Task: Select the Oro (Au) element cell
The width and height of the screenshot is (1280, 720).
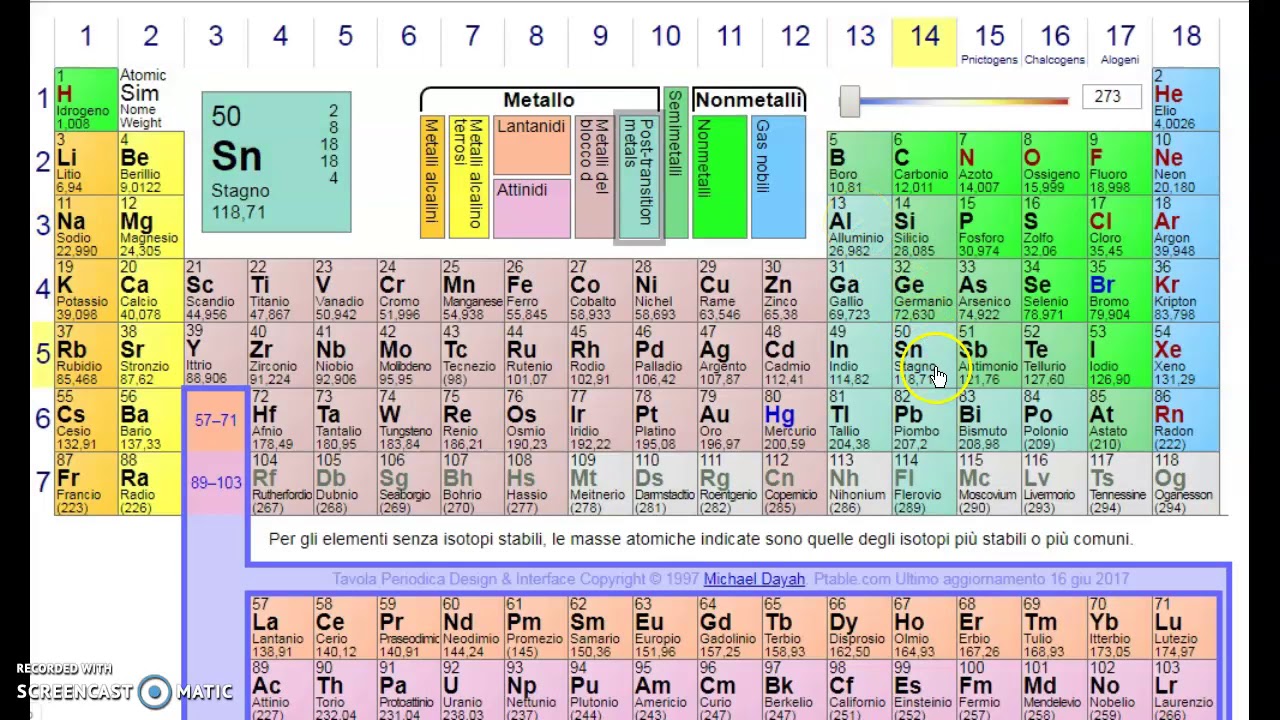Action: coord(730,420)
